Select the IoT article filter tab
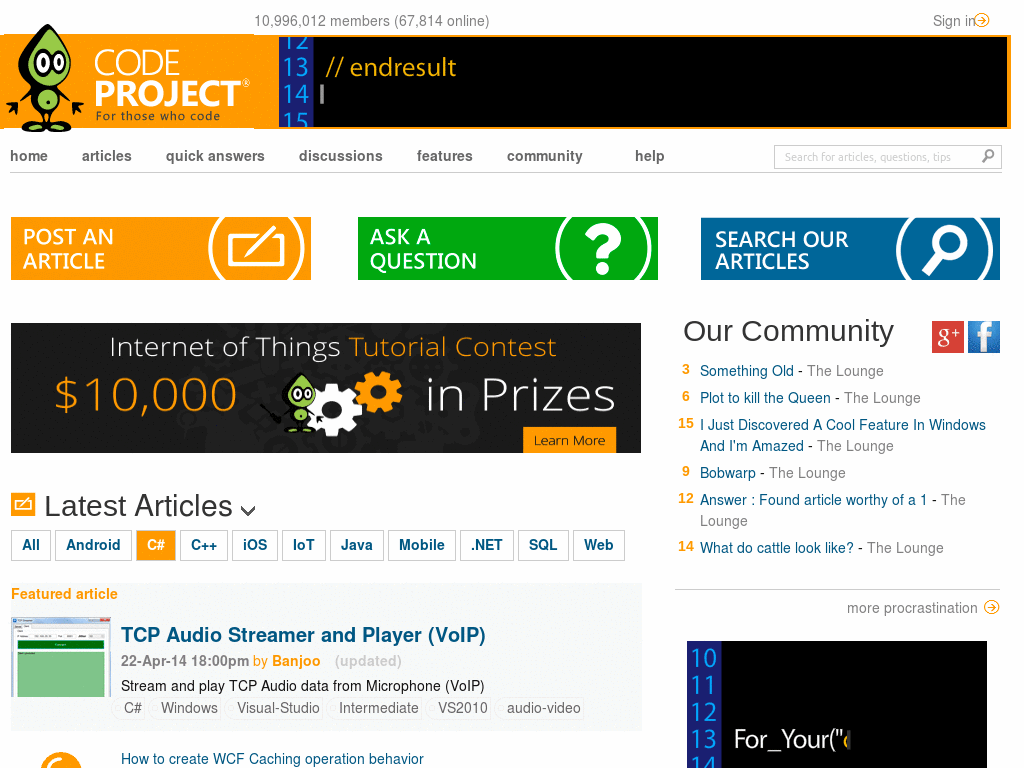1024x768 pixels. pyautogui.click(x=304, y=545)
